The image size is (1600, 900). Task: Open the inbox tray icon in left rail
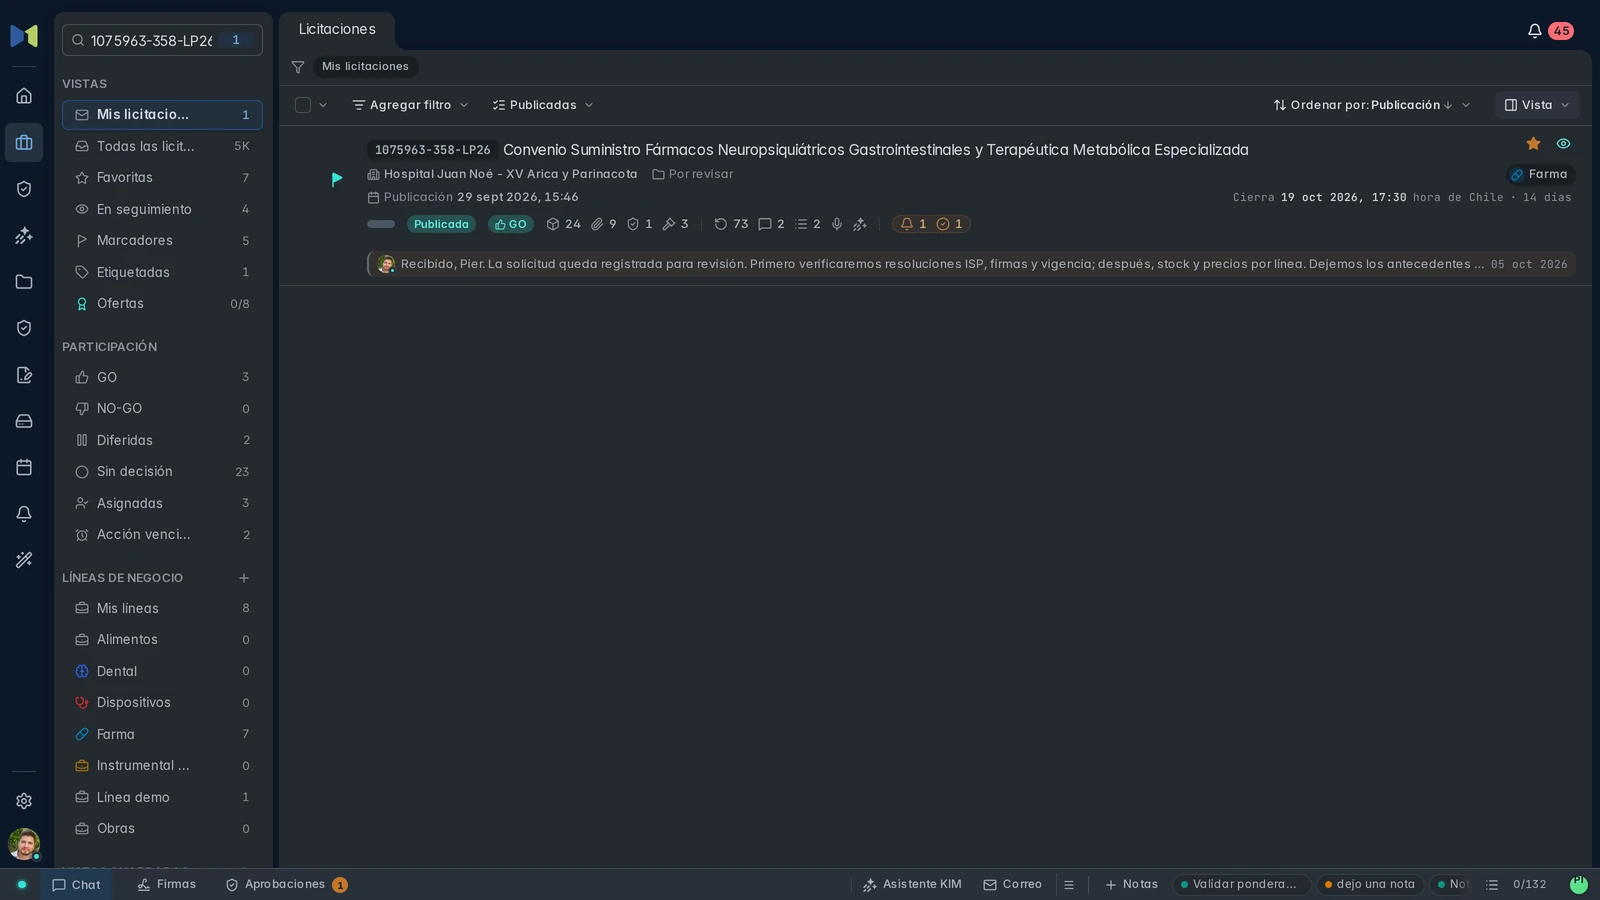(x=24, y=421)
